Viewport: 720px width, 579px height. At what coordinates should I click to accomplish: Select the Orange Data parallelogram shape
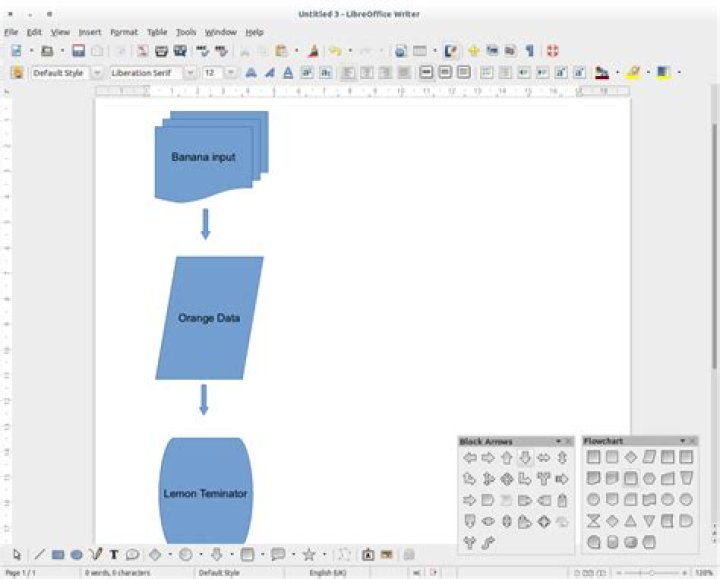[209, 318]
